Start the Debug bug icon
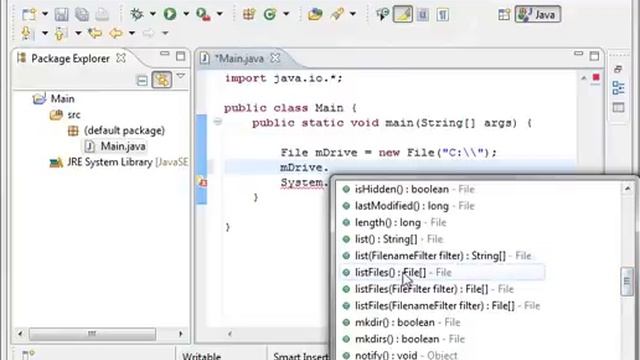This screenshot has height=360, width=640. [x=137, y=15]
